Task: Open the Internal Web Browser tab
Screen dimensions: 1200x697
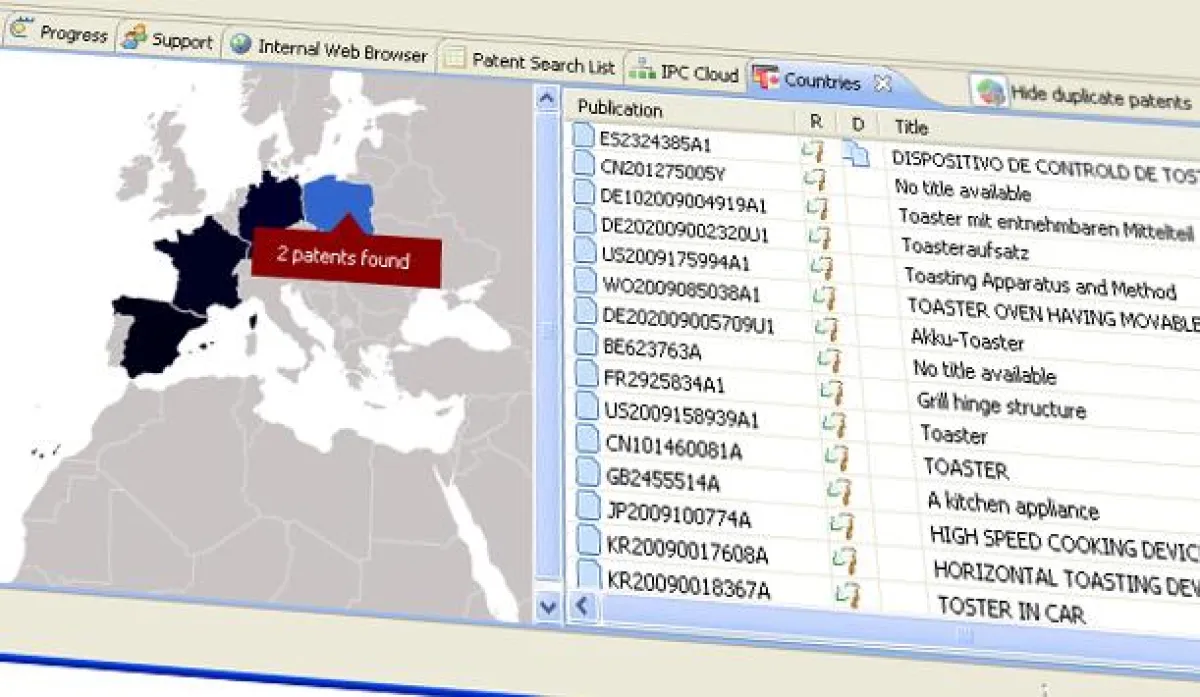Action: (330, 49)
